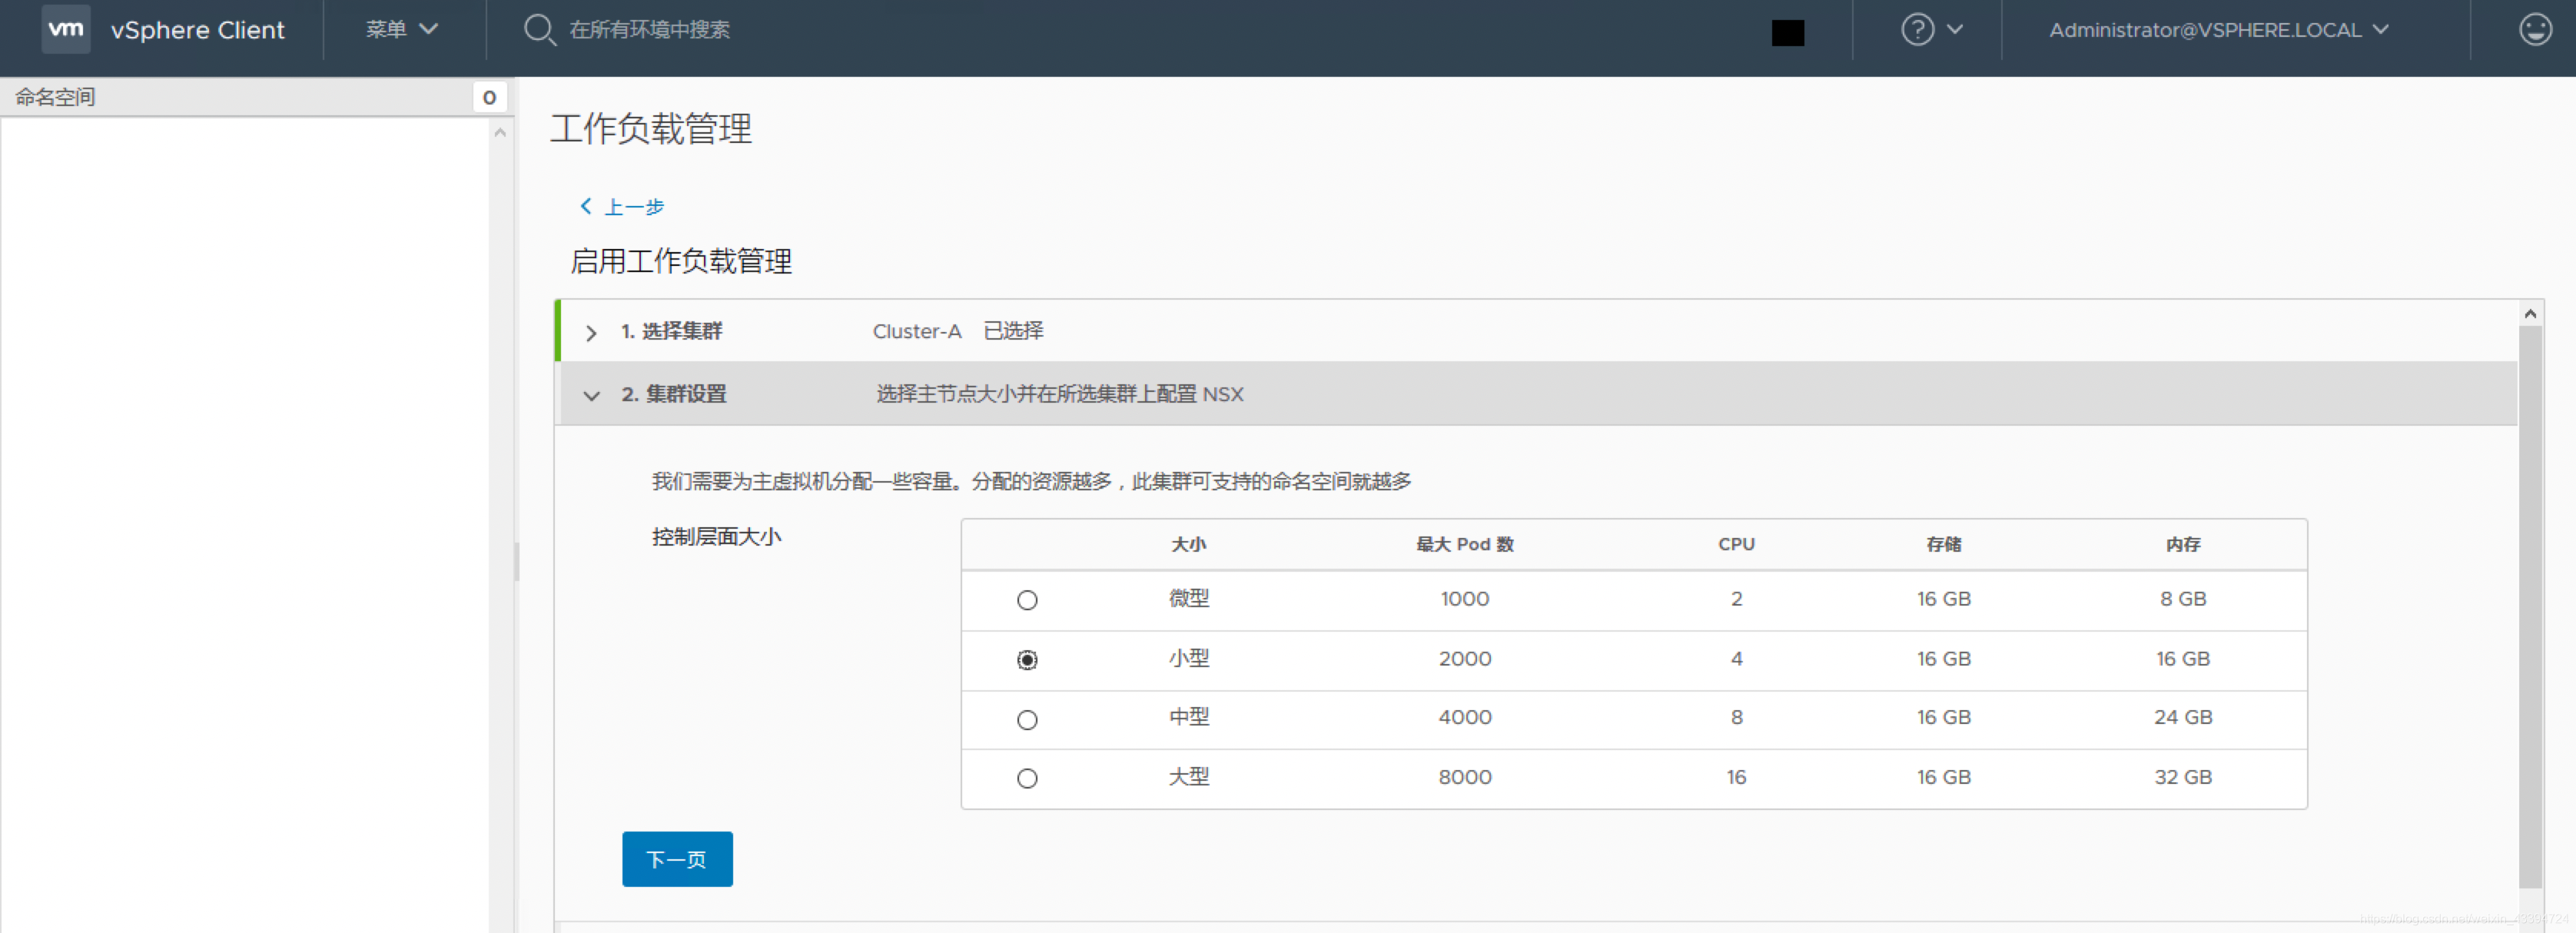The height and width of the screenshot is (933, 2576).
Task: Click the 大小 column header
Action: [x=1189, y=544]
